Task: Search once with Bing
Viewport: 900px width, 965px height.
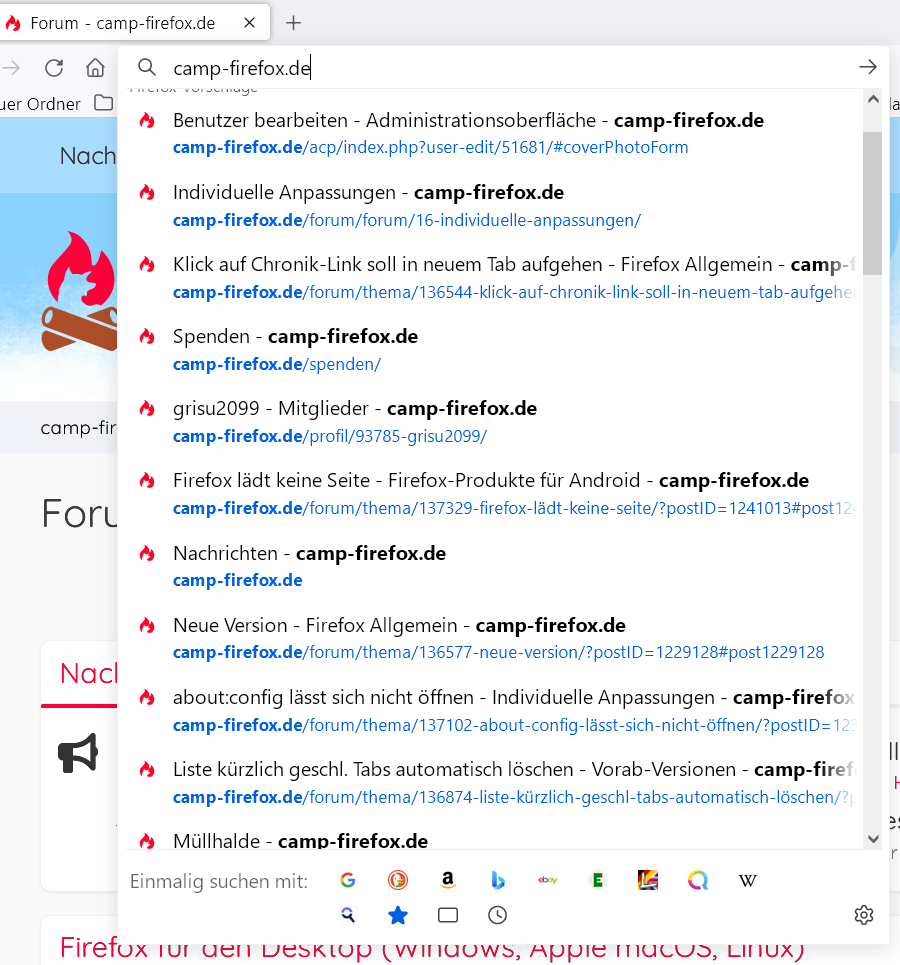Action: point(497,880)
